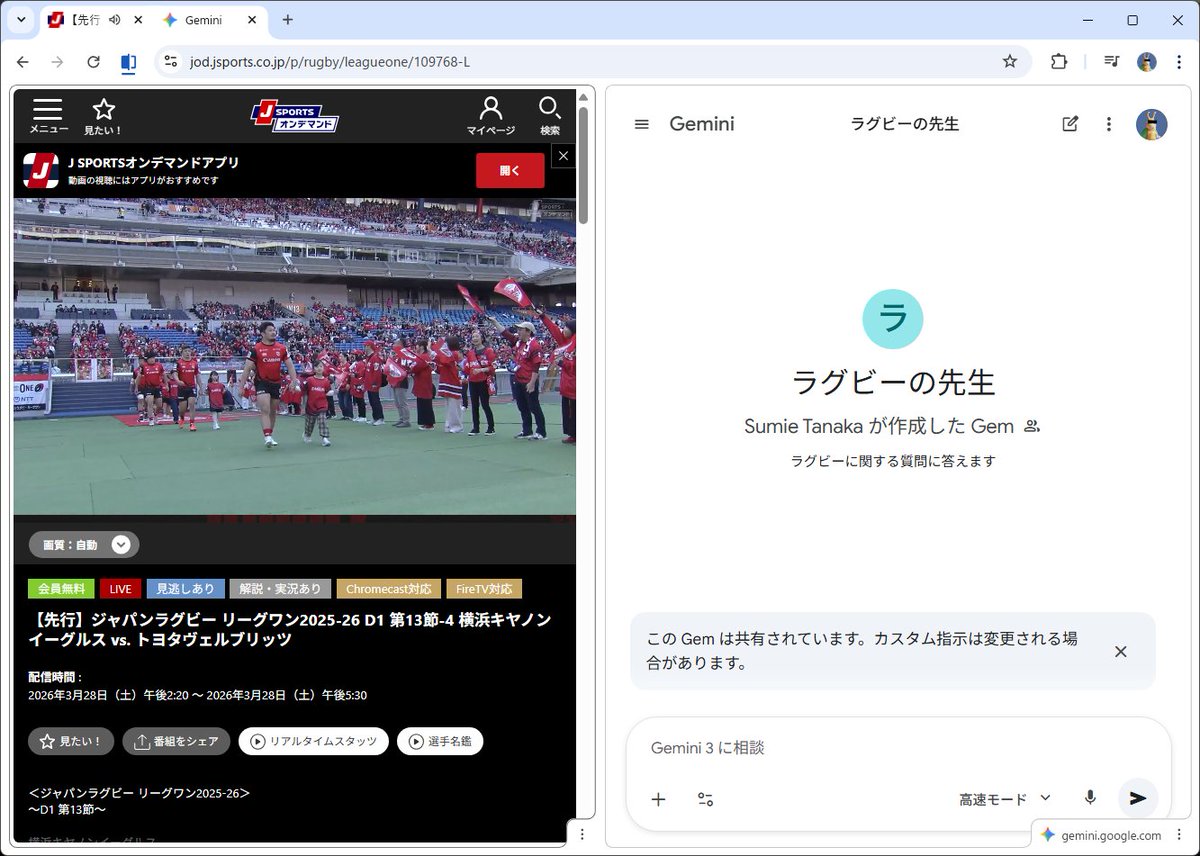This screenshot has width=1200, height=856.
Task: Click the Gemini account avatar
Action: [1152, 124]
